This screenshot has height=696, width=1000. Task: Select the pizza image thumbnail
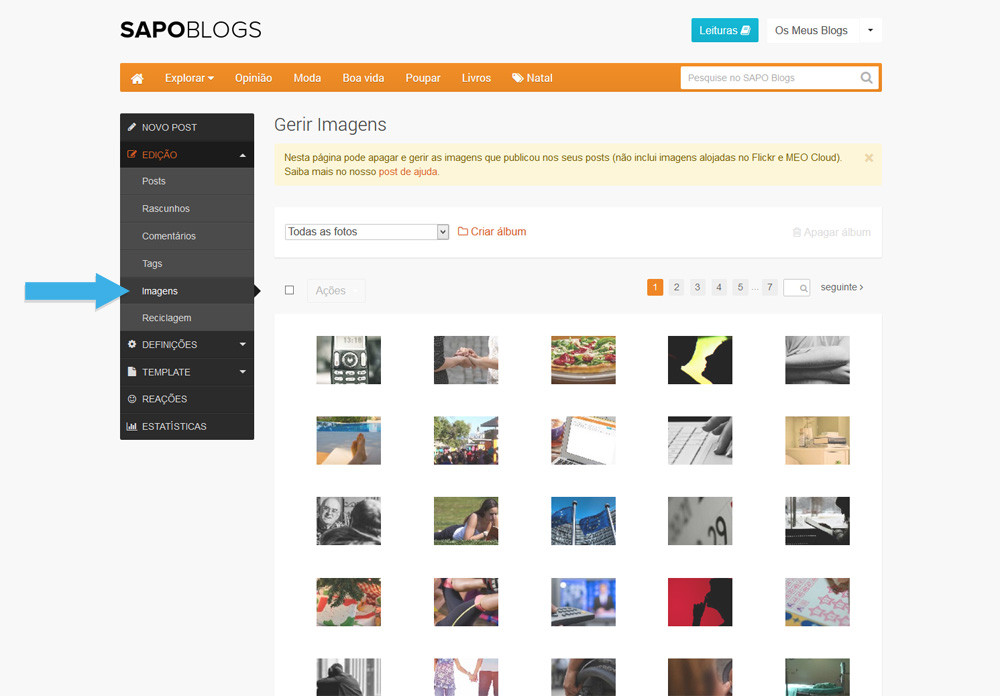tap(583, 360)
